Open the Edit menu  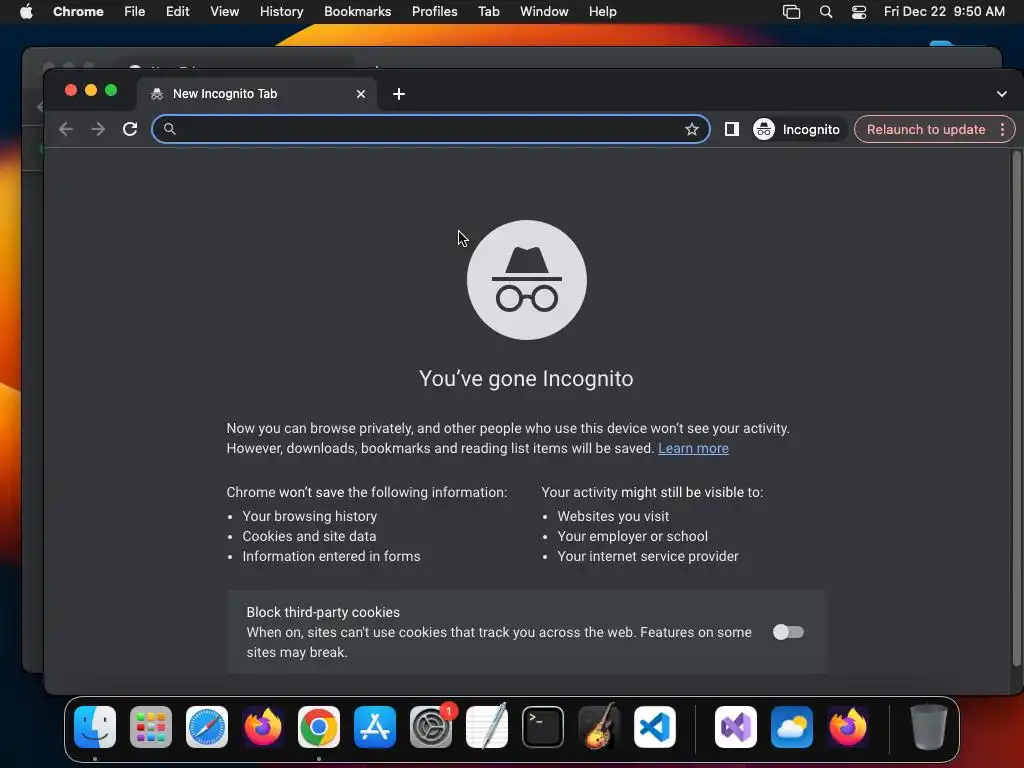pos(177,12)
